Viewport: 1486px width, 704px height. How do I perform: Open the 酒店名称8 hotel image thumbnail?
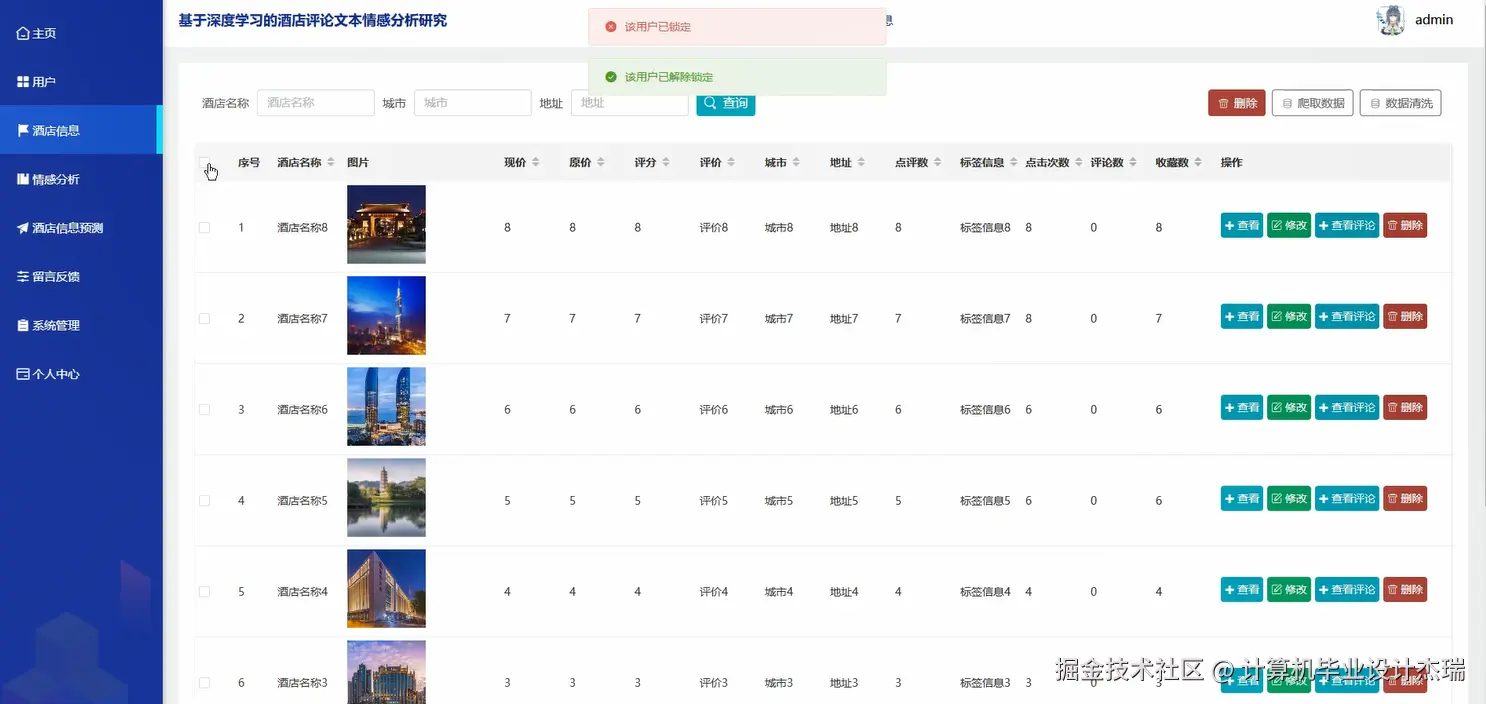pyautogui.click(x=386, y=224)
